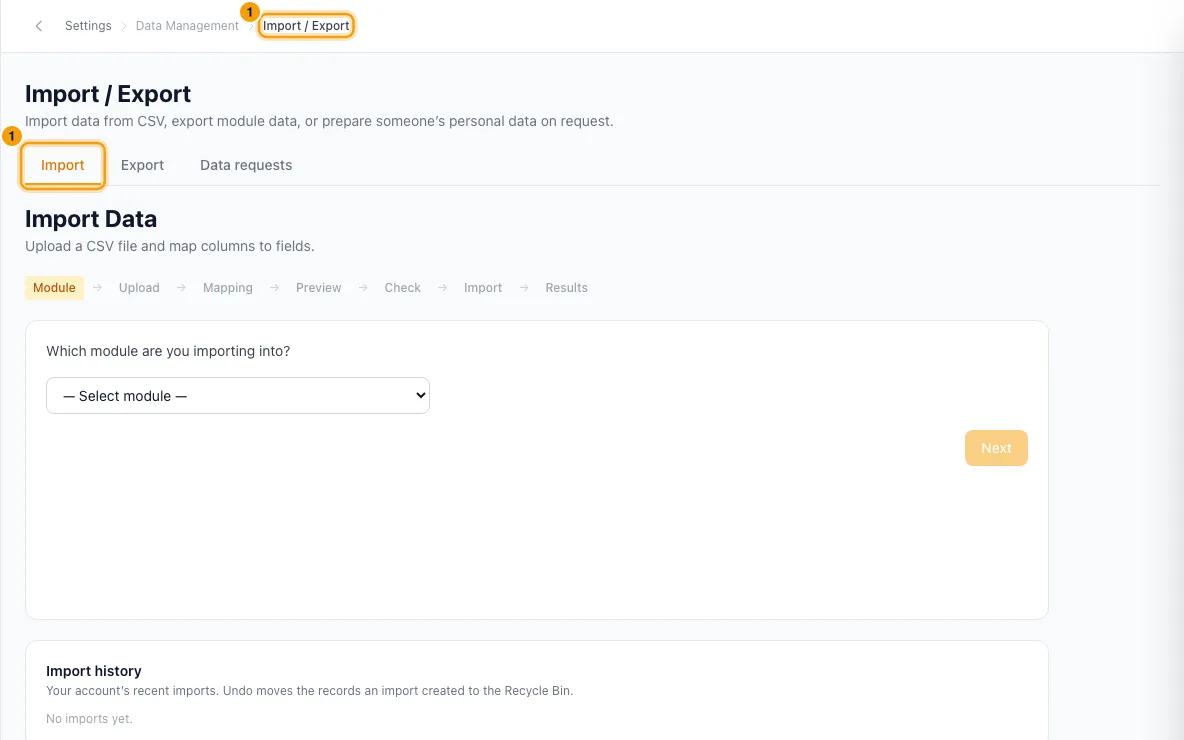The width and height of the screenshot is (1184, 740).
Task: Click the Upload wizard step
Action: click(x=139, y=288)
